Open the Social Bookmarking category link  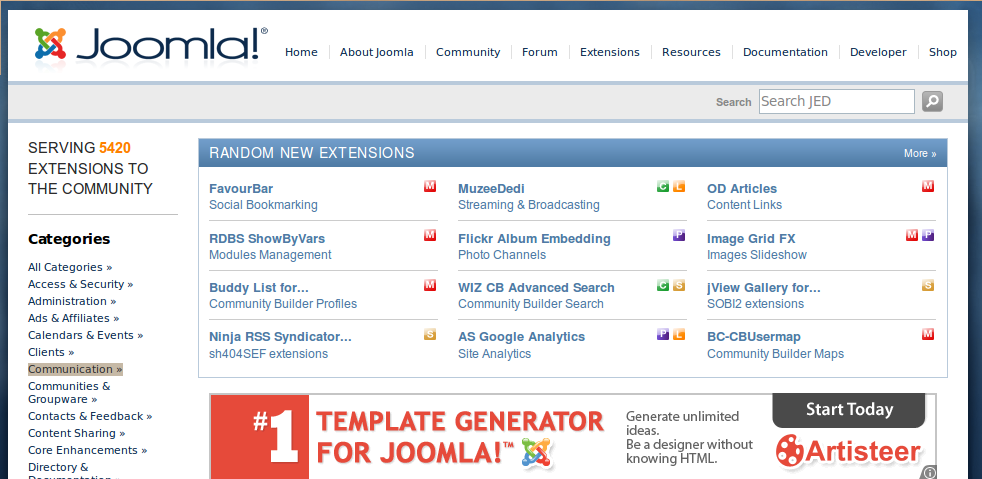coord(263,205)
